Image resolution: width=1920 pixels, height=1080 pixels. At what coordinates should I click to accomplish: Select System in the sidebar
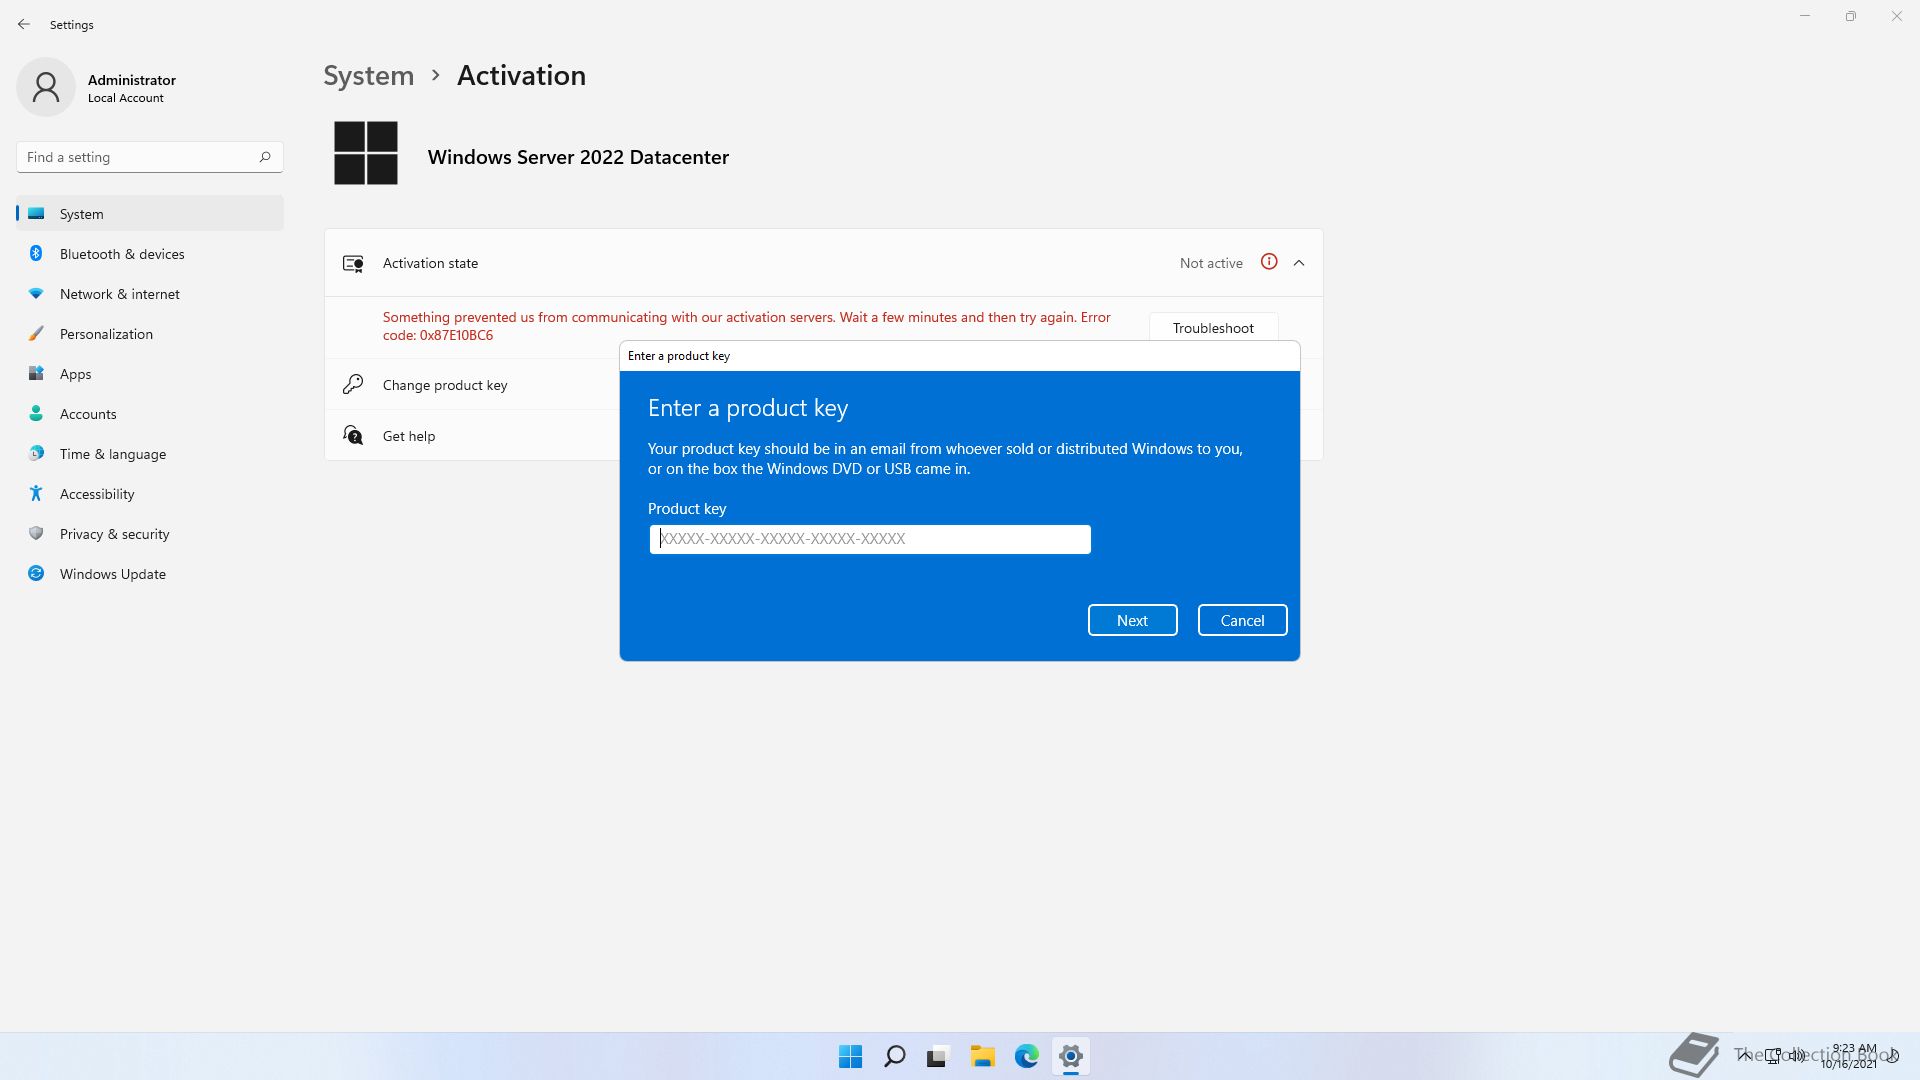pos(150,214)
